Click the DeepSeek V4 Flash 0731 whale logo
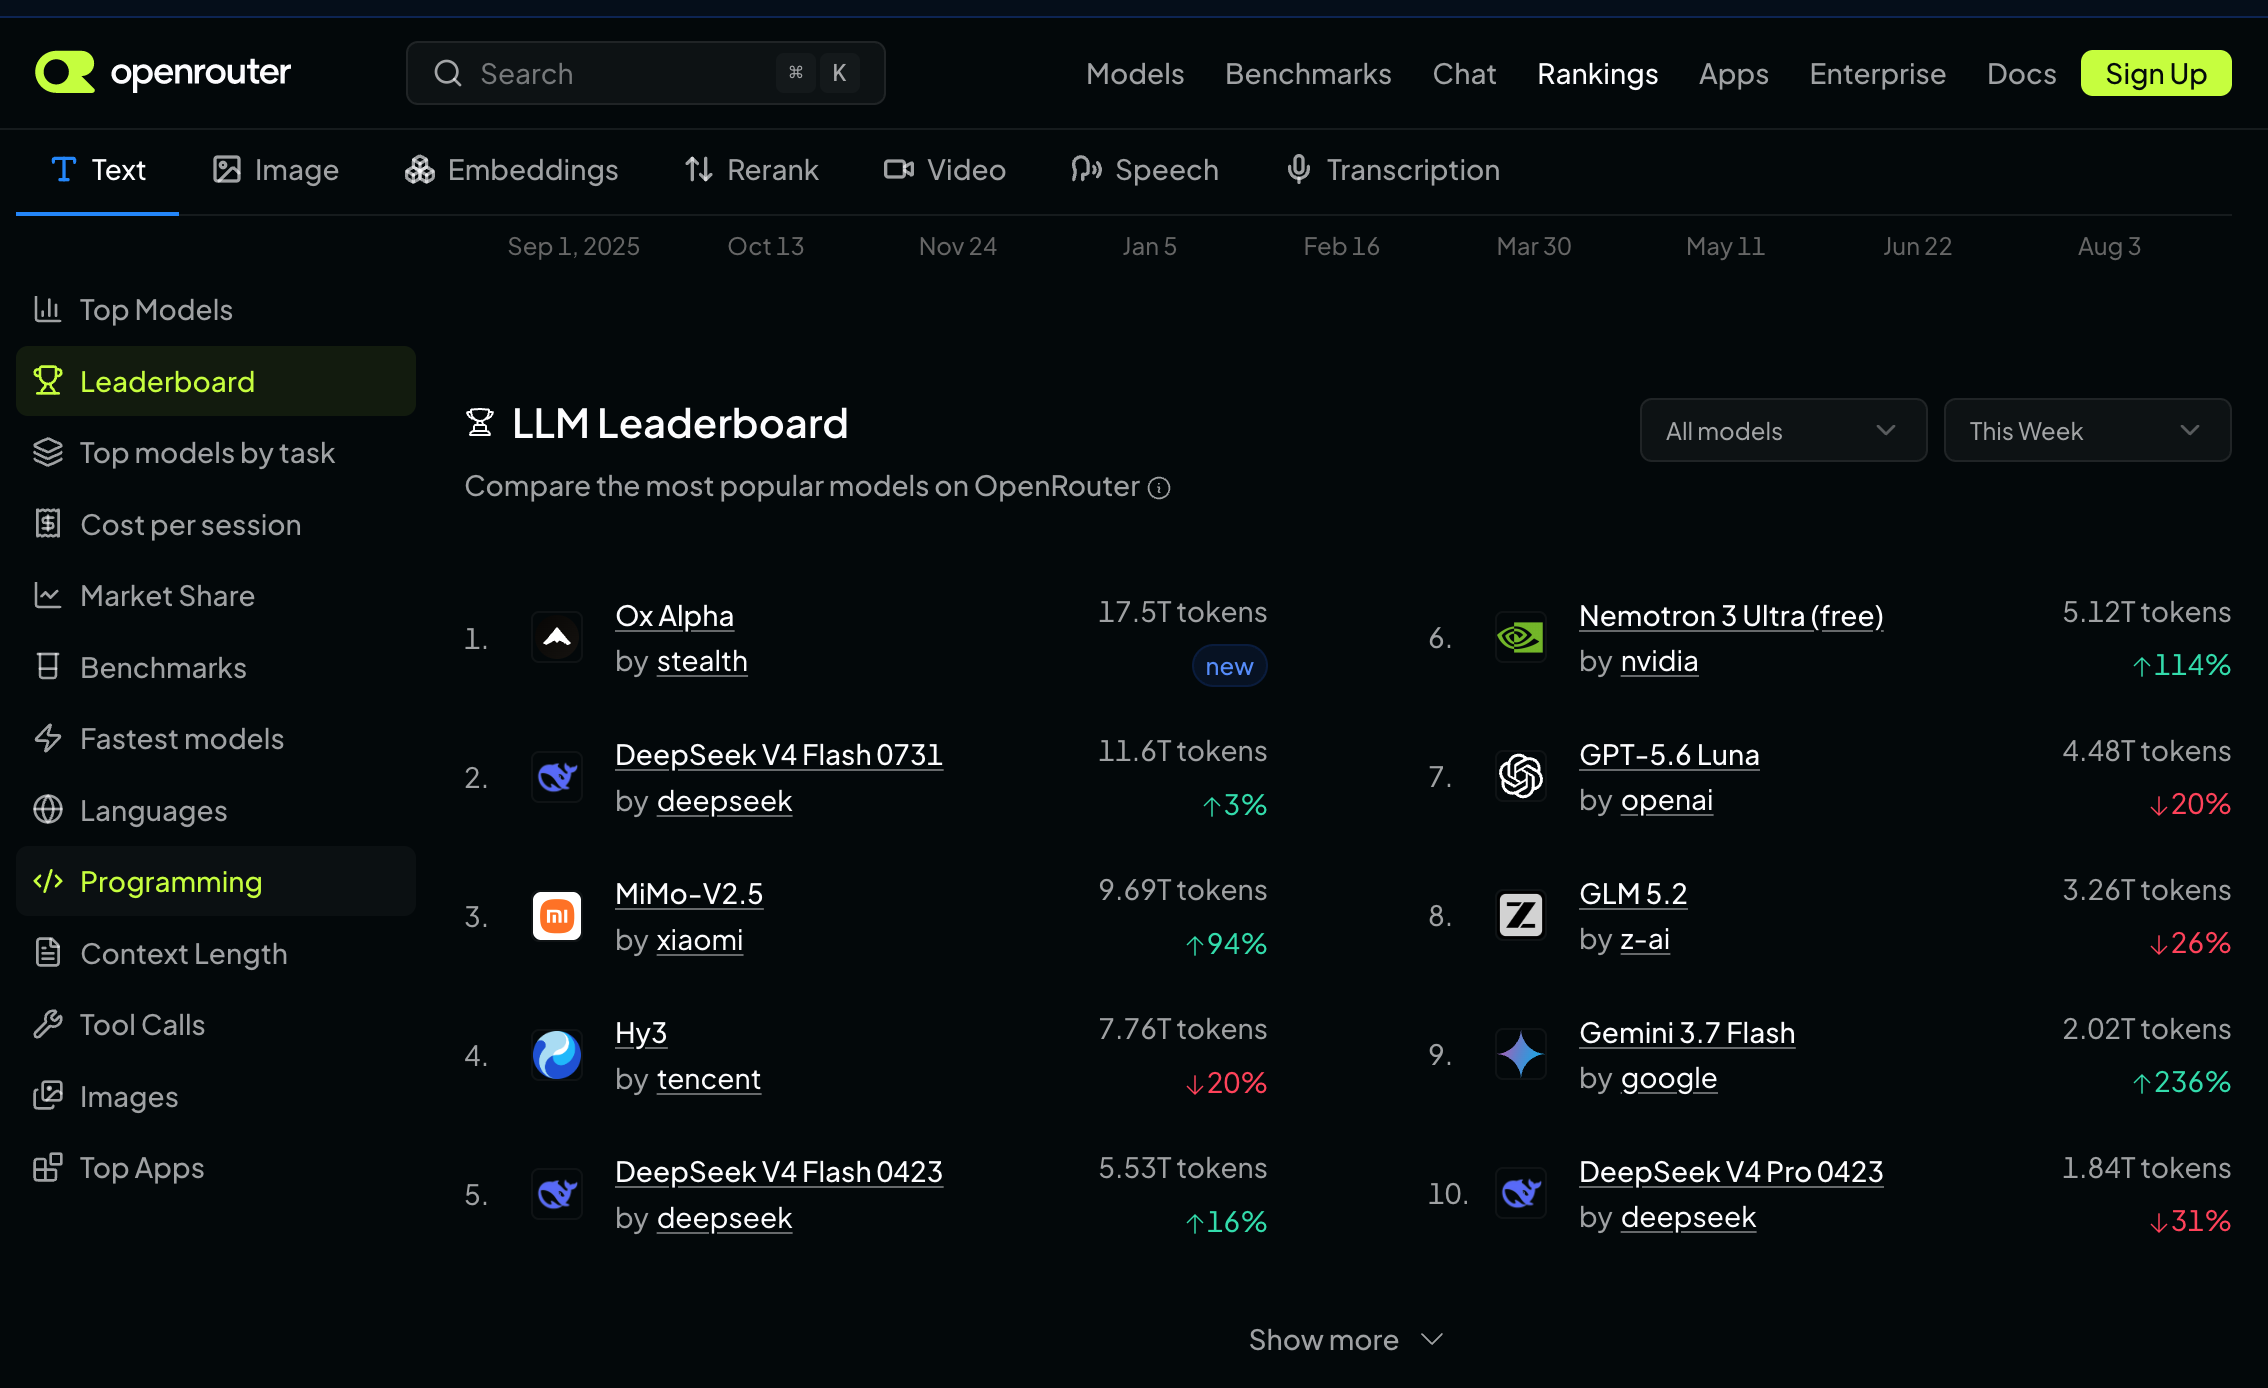This screenshot has height=1388, width=2268. click(557, 776)
